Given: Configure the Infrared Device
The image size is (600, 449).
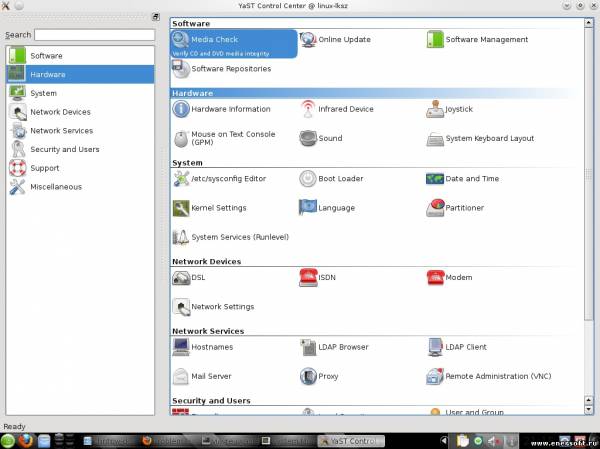Looking at the screenshot, I should click(337, 109).
